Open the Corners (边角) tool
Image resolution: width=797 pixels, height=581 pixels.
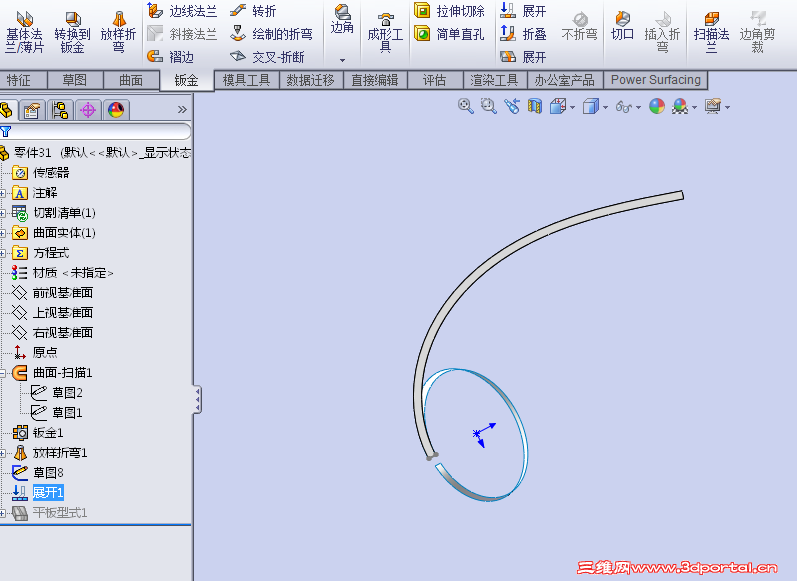point(342,20)
